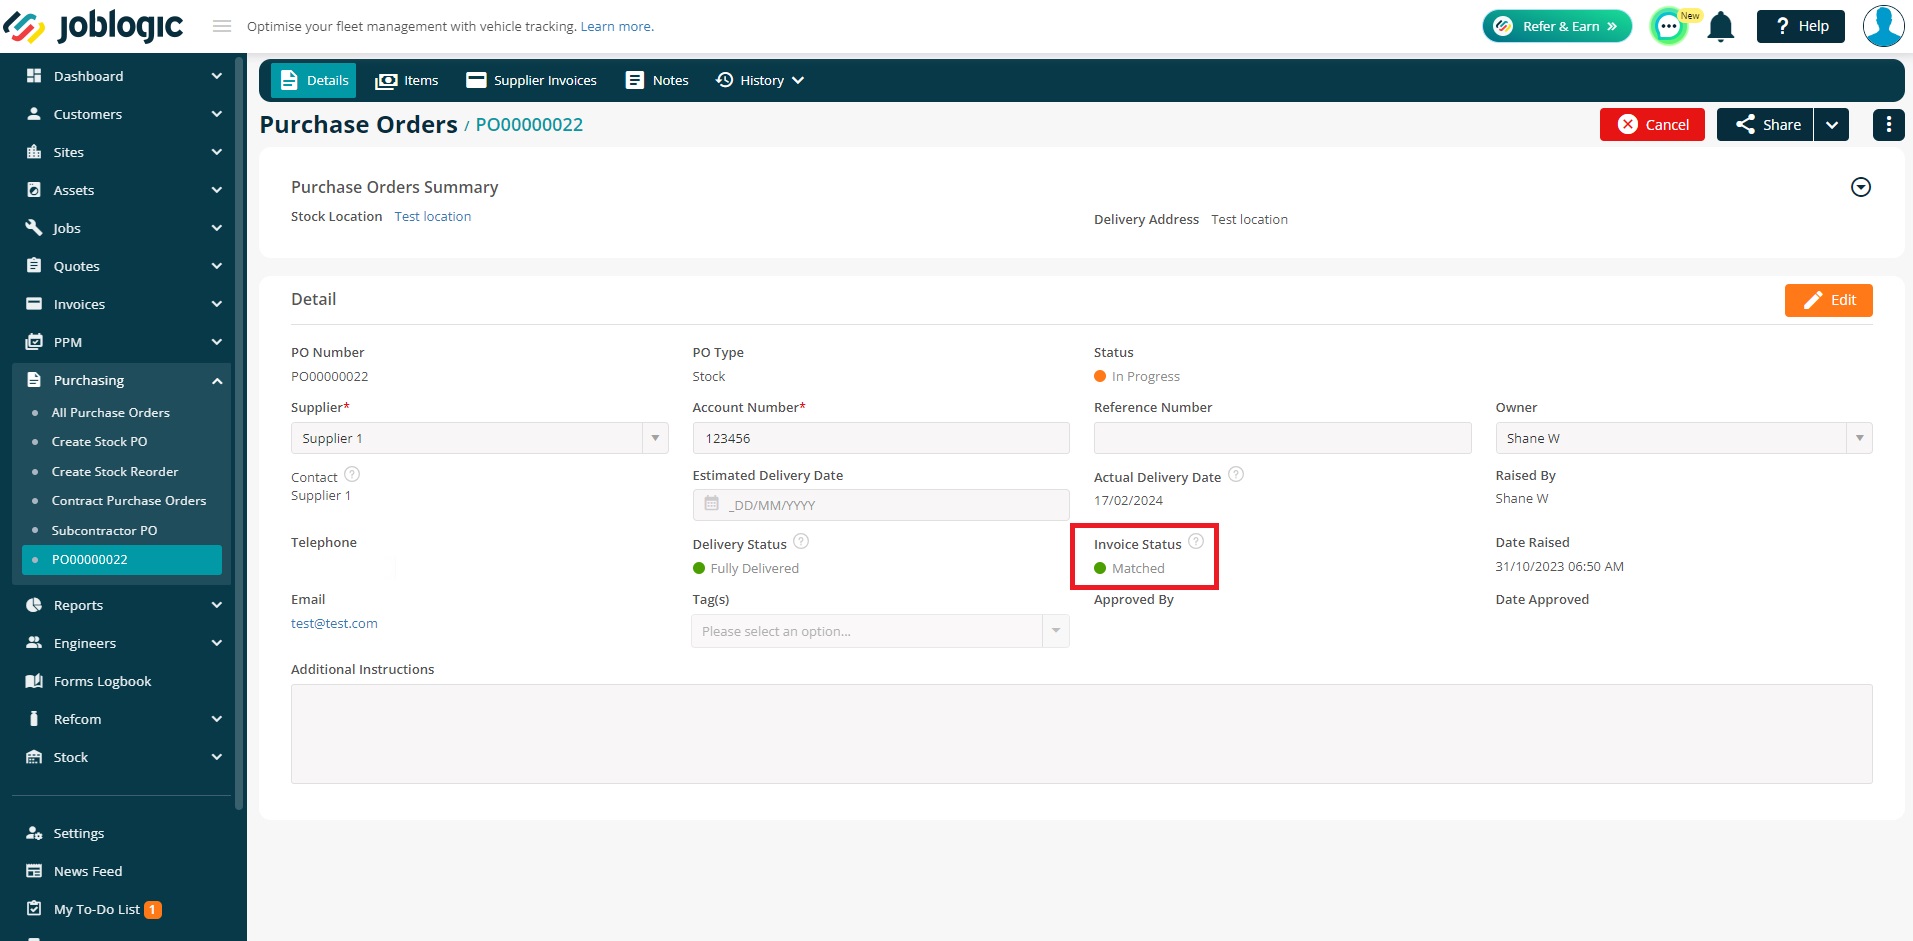The height and width of the screenshot is (941, 1913).
Task: Click the PO00000022 breadcrumb link
Action: click(529, 125)
